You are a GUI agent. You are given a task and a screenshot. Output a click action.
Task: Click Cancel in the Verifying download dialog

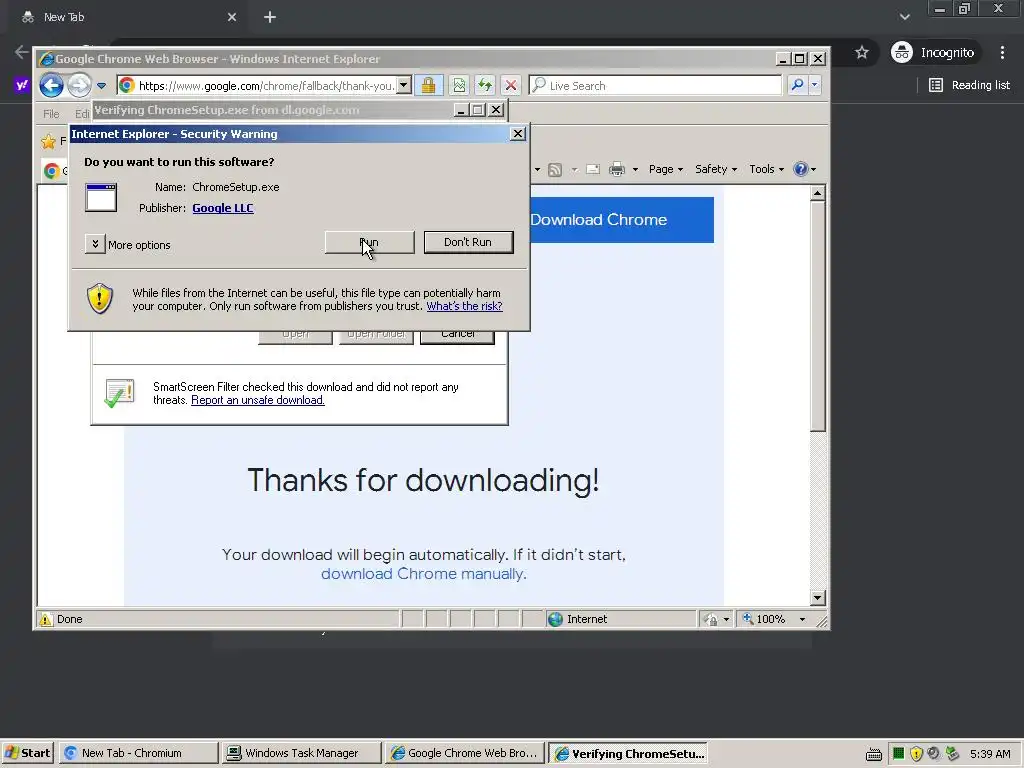[x=457, y=335]
